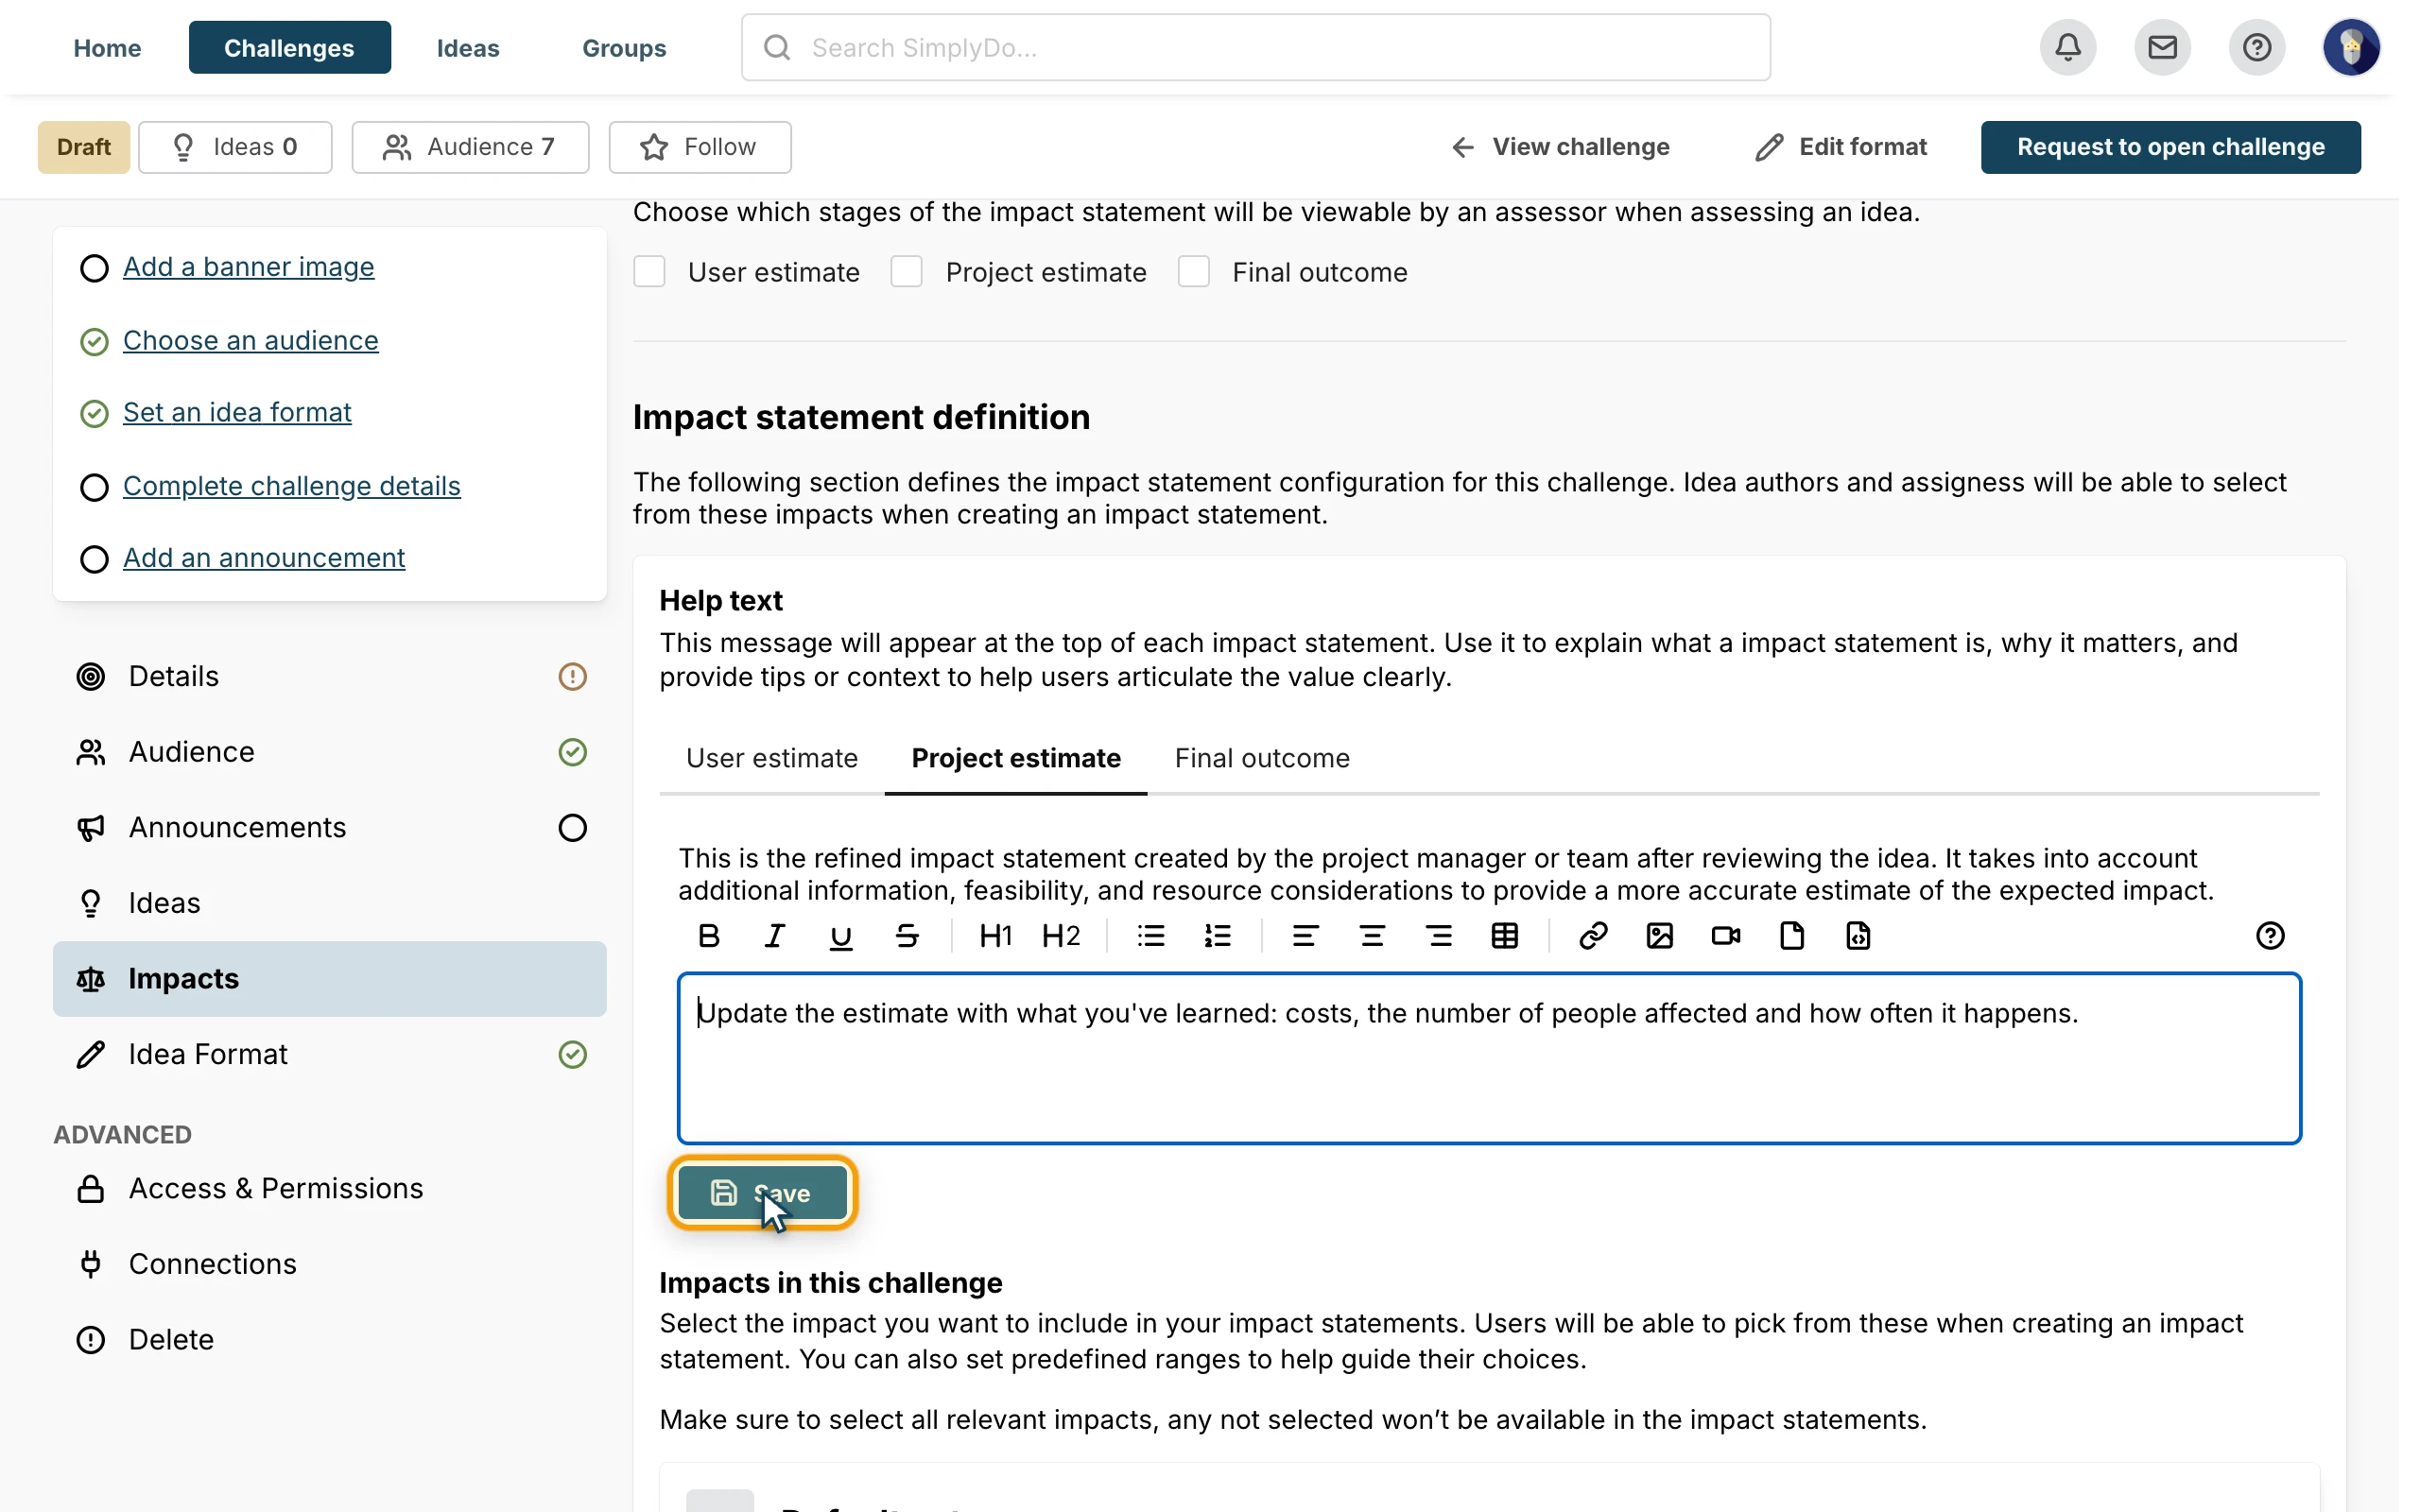Go back via View challenge
This screenshot has width=2420, height=1512.
click(x=1560, y=147)
